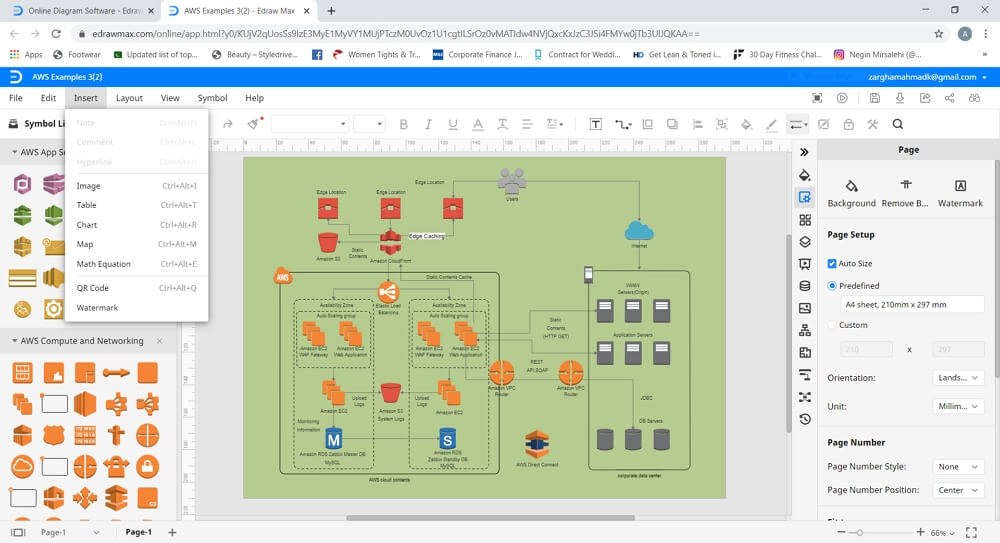The height and width of the screenshot is (543, 1000).
Task: Collapse AWS Compute and Networking section
Action: pos(15,341)
